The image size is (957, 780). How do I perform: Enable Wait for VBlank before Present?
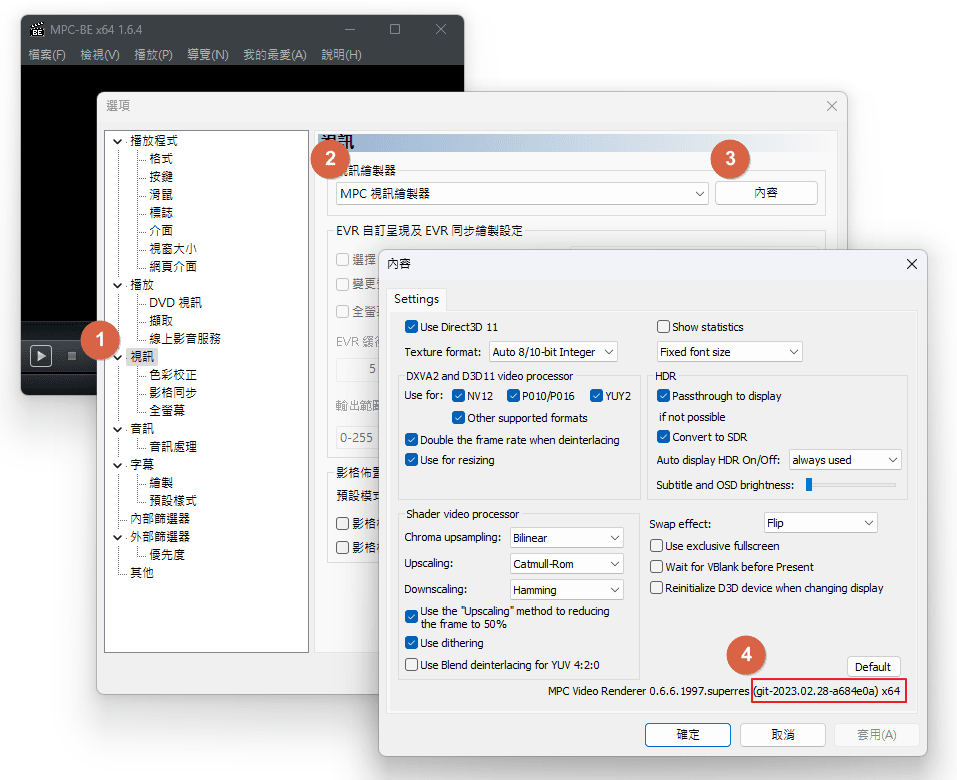(x=657, y=567)
